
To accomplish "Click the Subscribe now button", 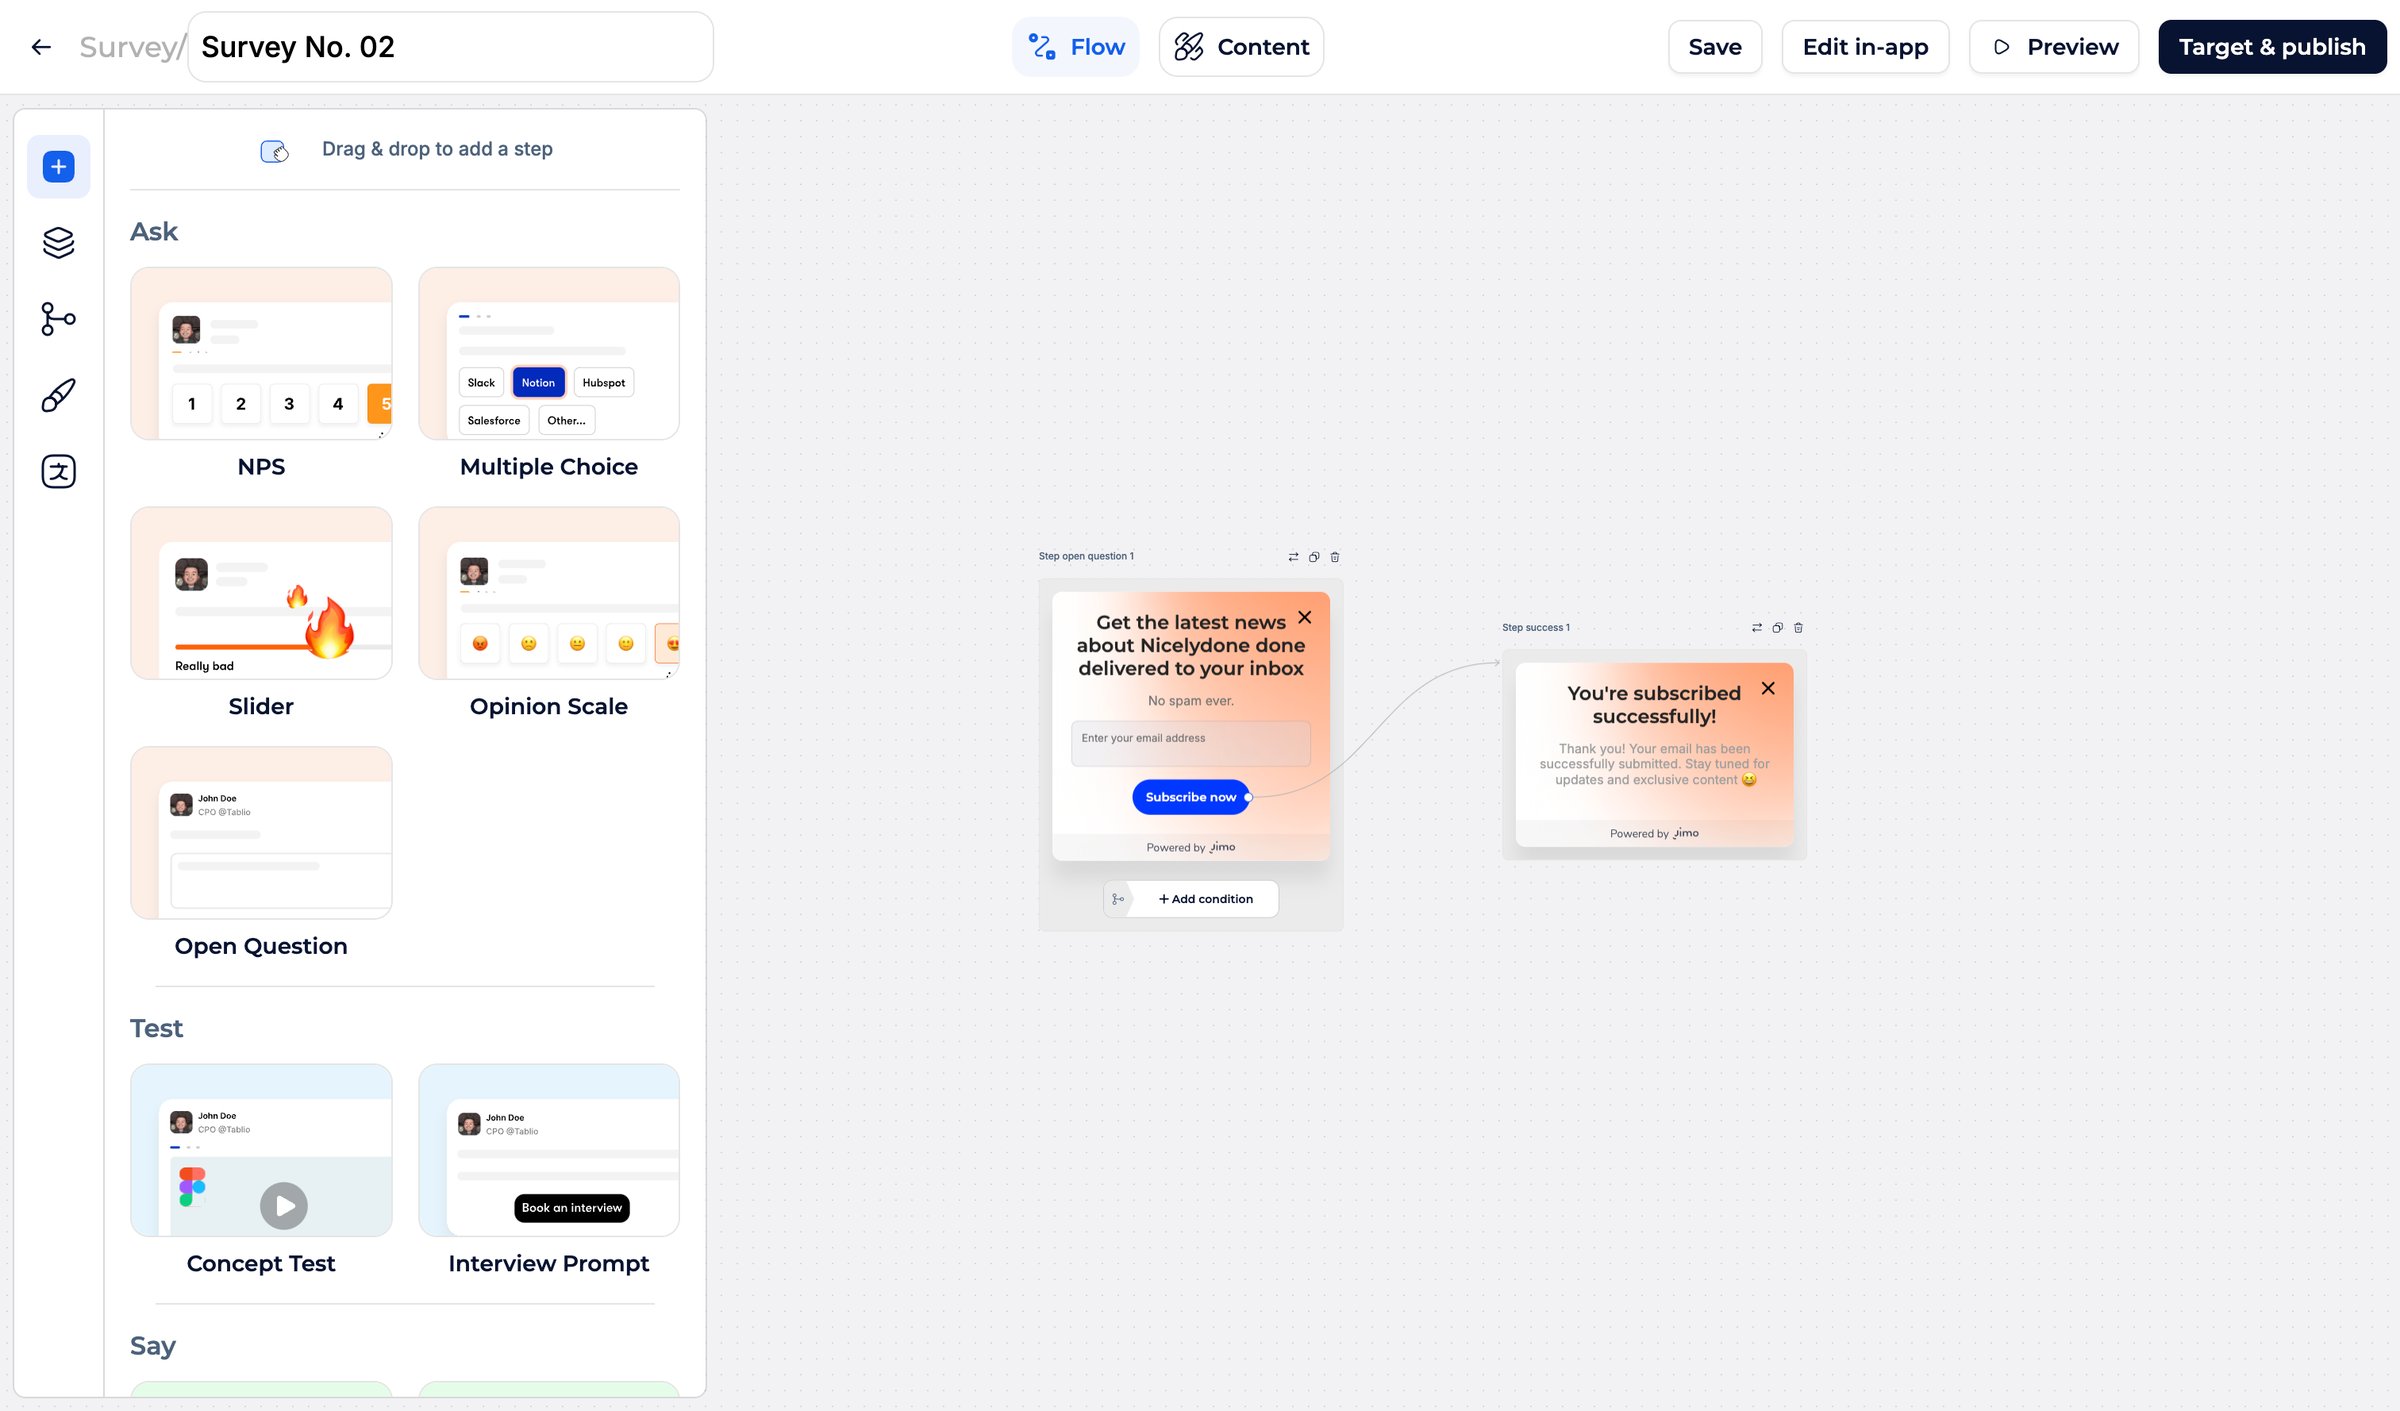I will pos(1190,797).
